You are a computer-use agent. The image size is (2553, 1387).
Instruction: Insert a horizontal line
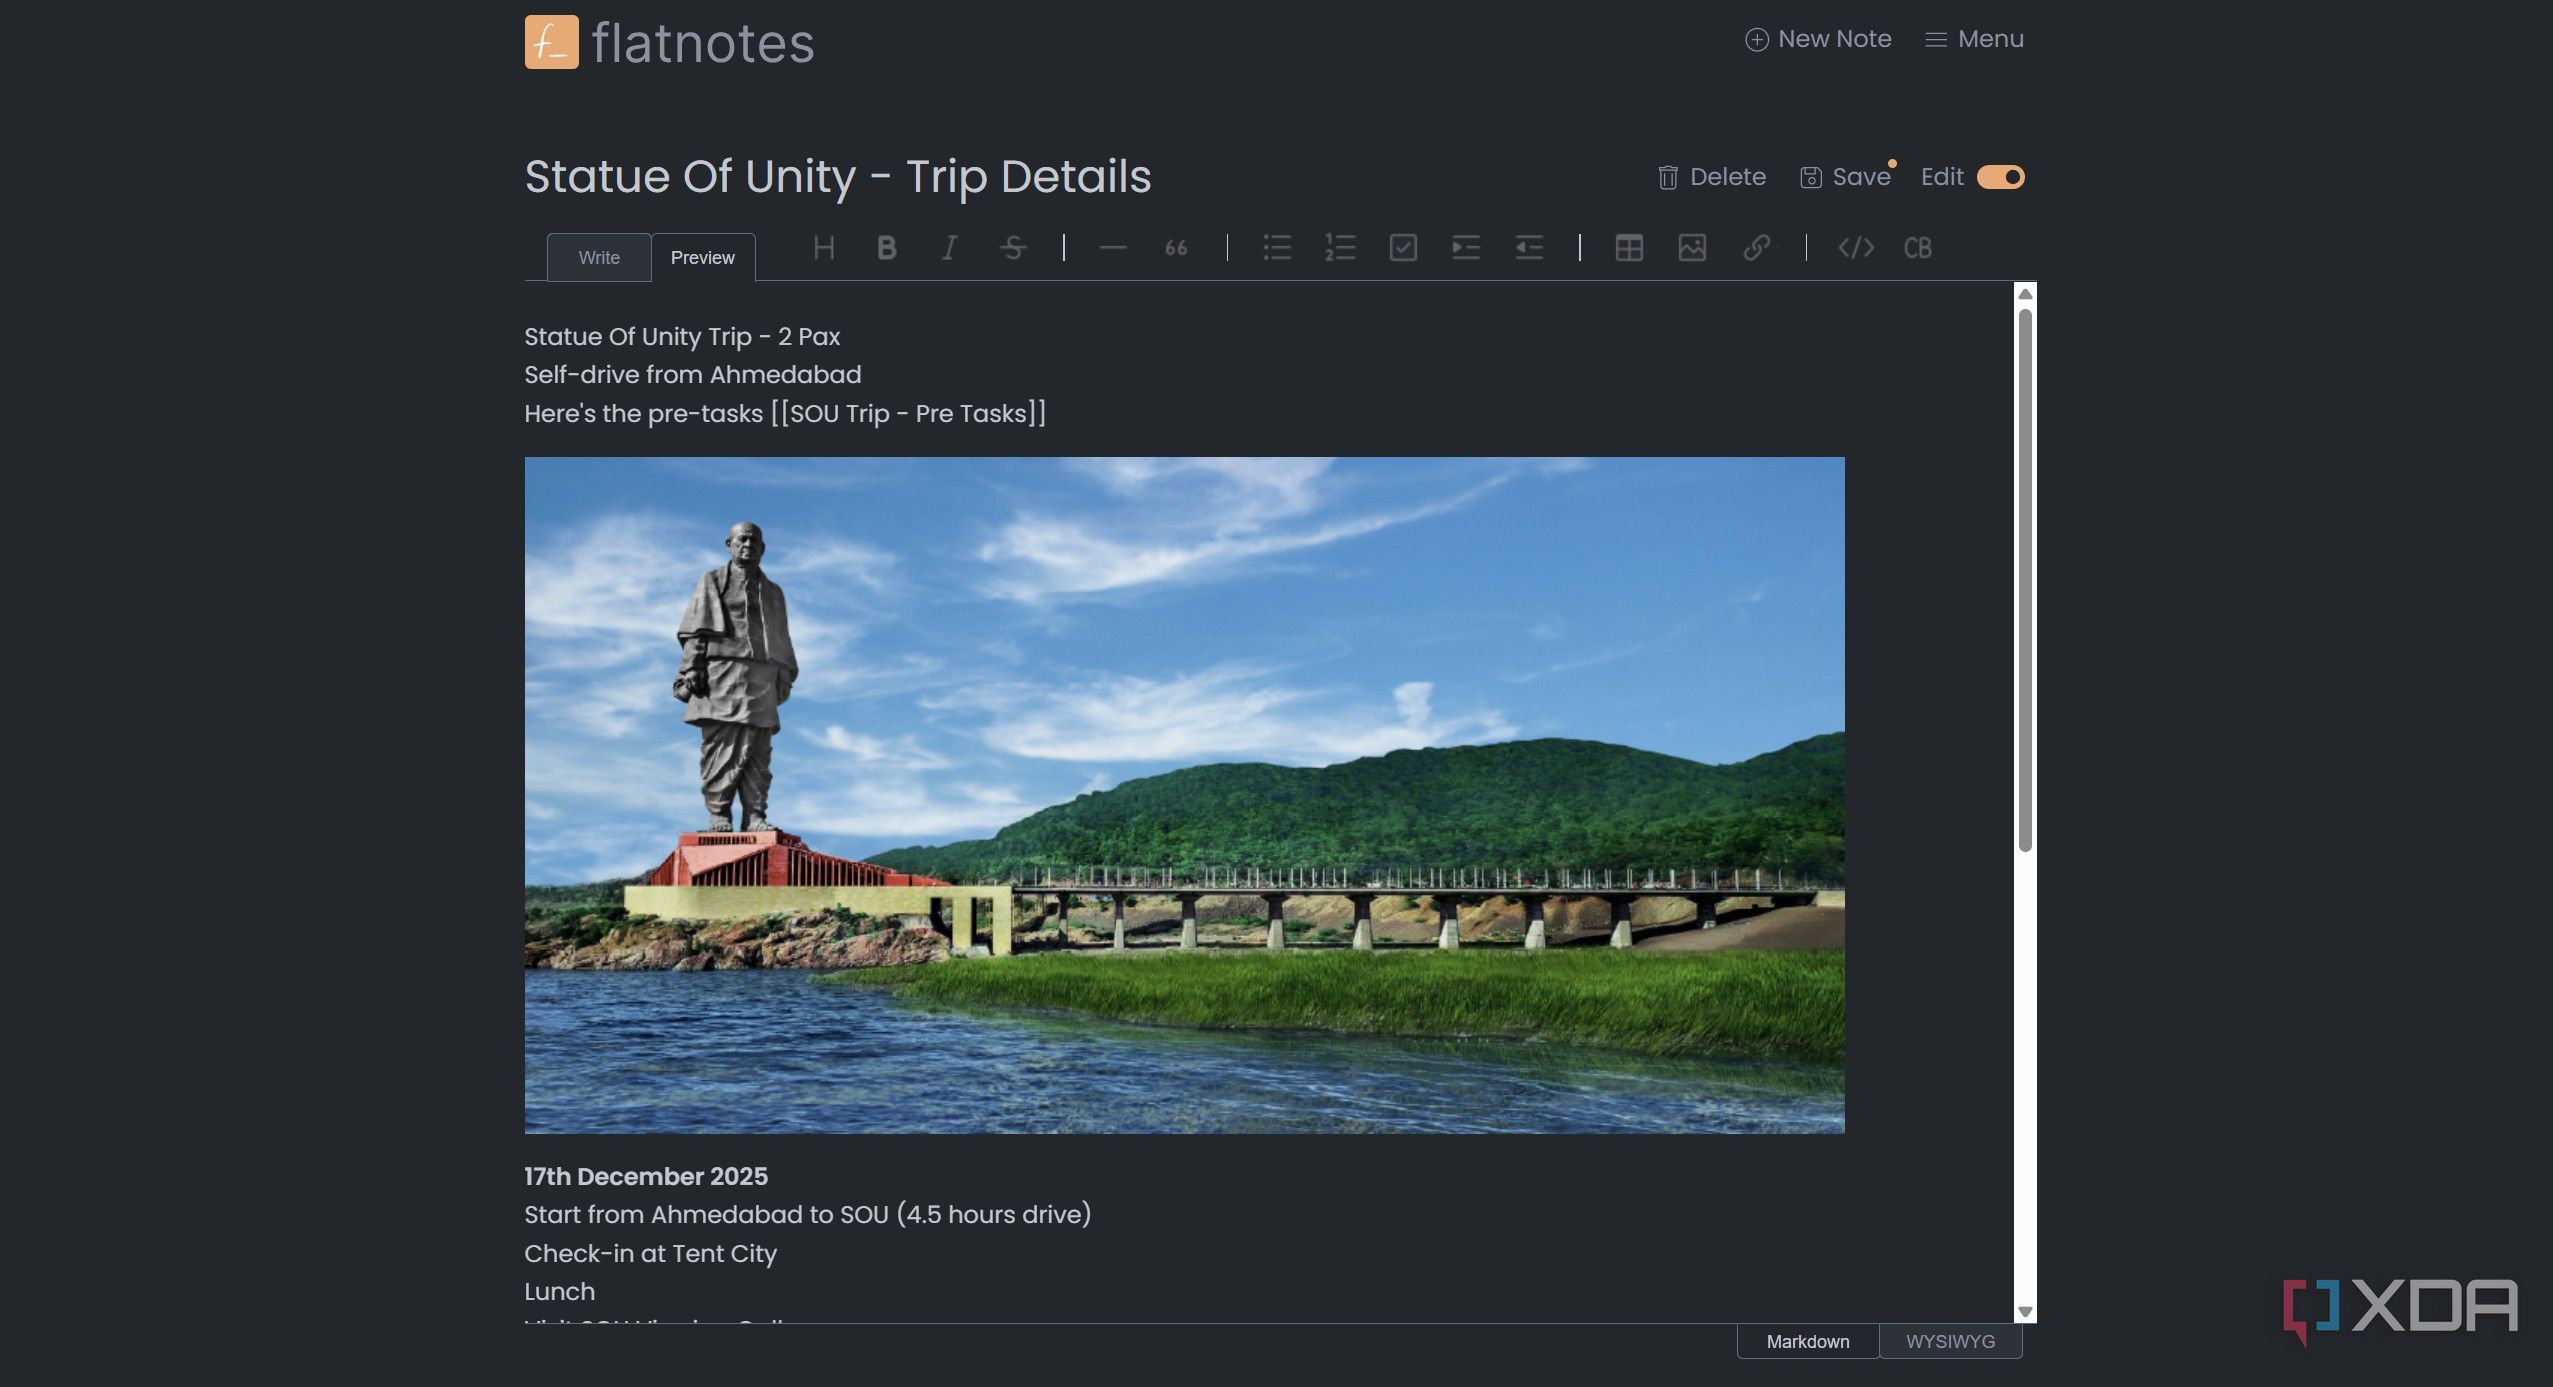[x=1112, y=248]
